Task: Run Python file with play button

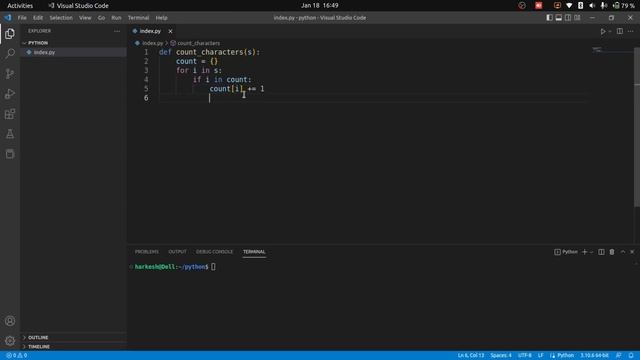Action: (x=602, y=31)
